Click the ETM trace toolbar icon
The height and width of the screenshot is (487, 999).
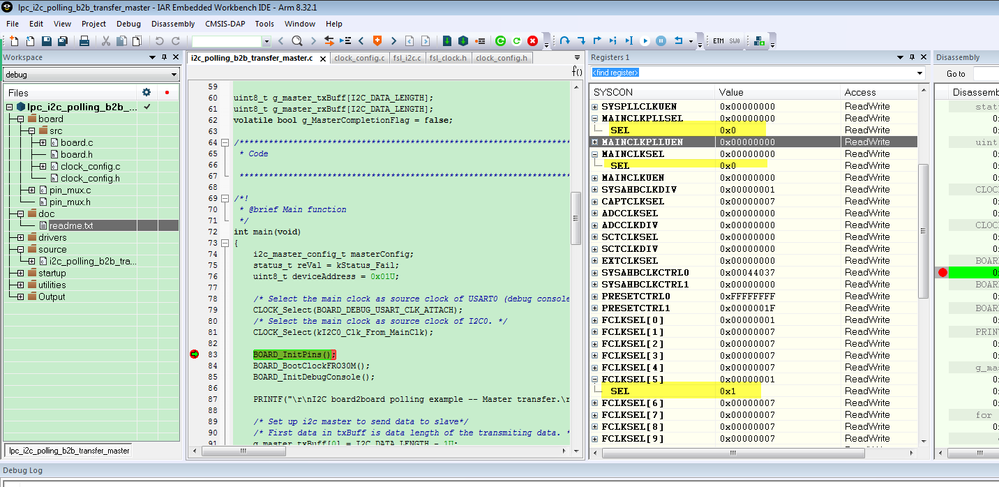point(718,41)
